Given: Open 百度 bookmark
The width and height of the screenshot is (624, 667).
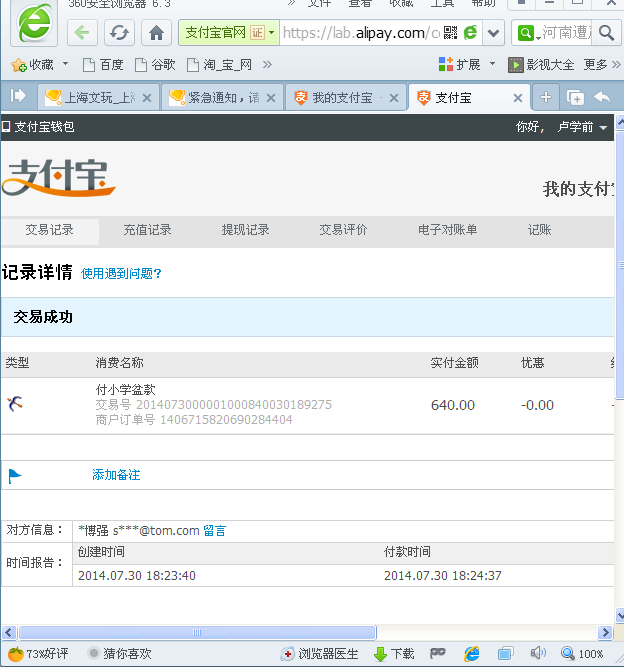Looking at the screenshot, I should tap(103, 65).
